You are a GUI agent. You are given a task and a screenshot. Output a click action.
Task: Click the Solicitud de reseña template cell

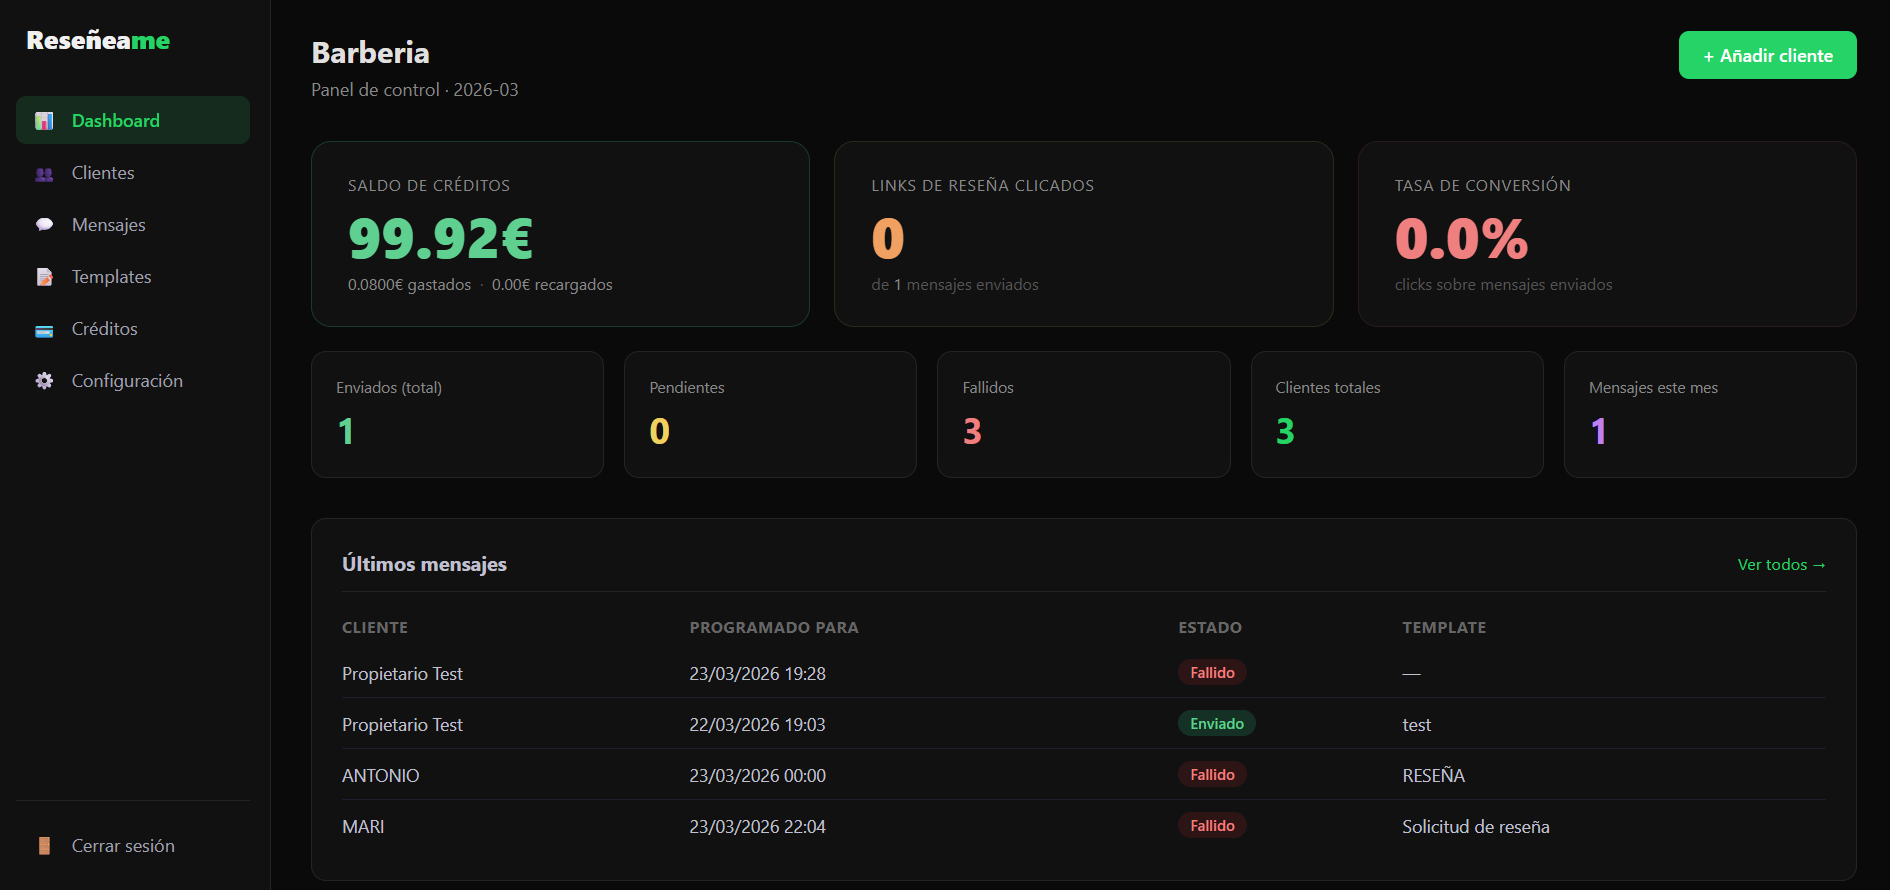(1475, 827)
